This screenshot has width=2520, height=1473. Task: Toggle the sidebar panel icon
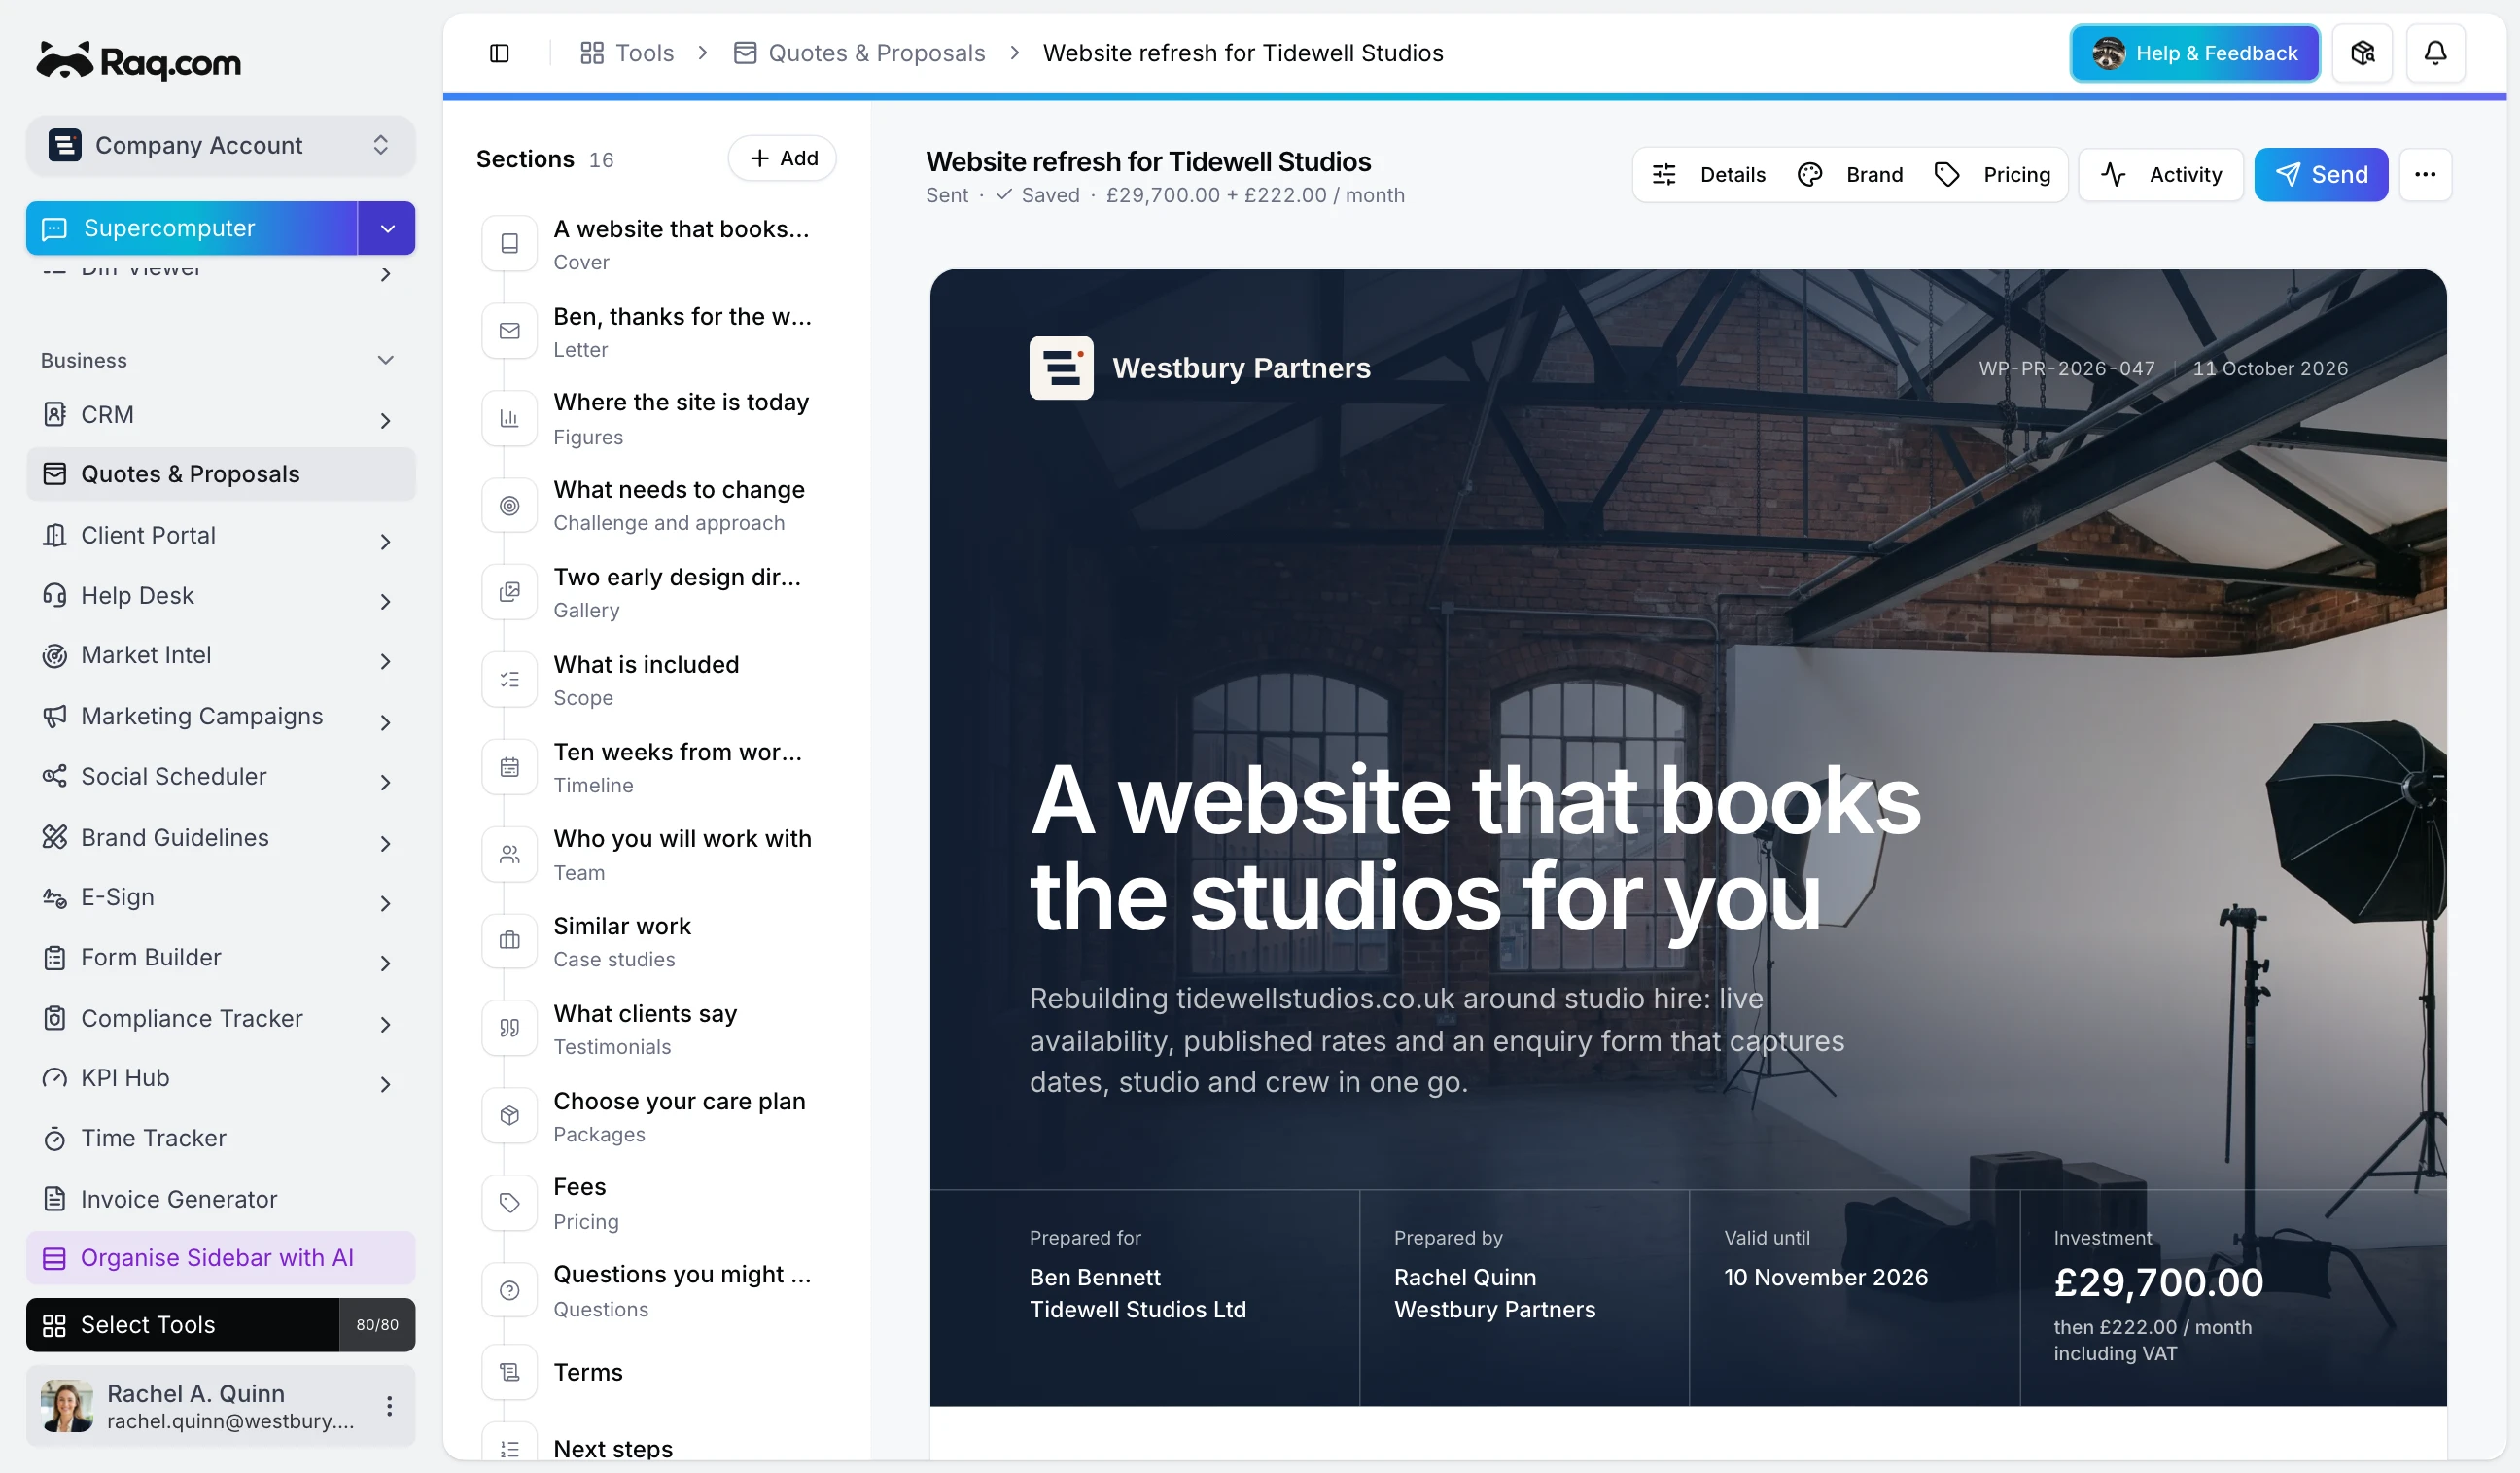[x=499, y=53]
